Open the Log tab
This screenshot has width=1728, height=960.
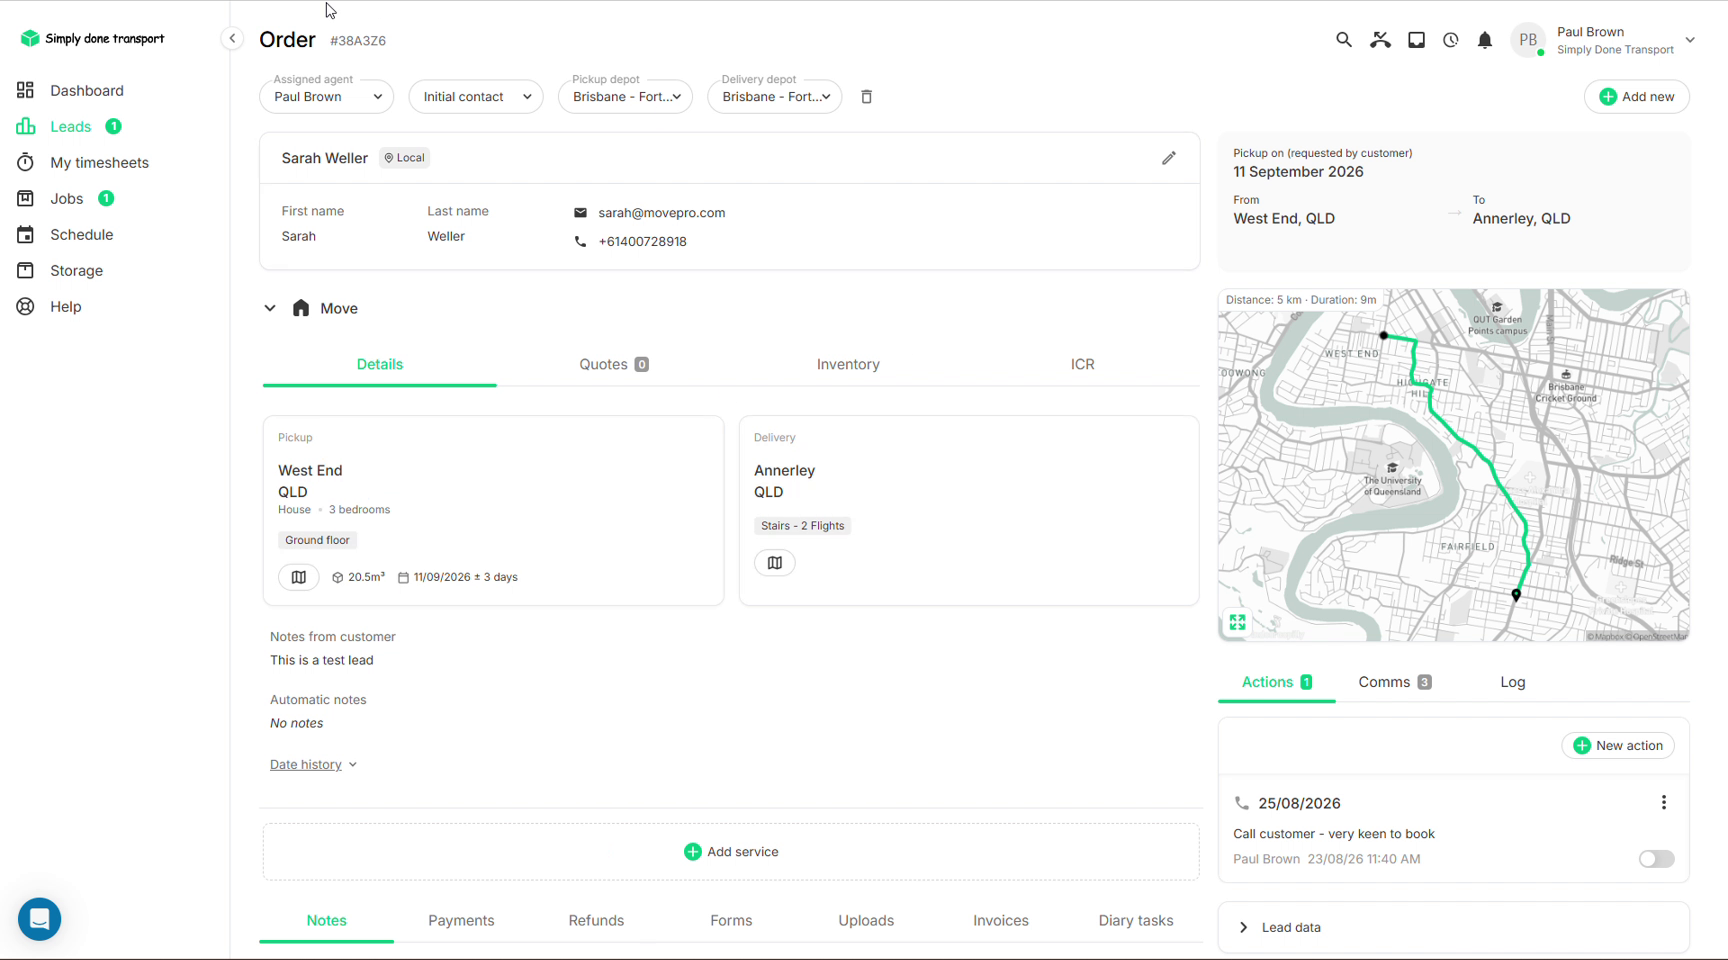point(1512,682)
